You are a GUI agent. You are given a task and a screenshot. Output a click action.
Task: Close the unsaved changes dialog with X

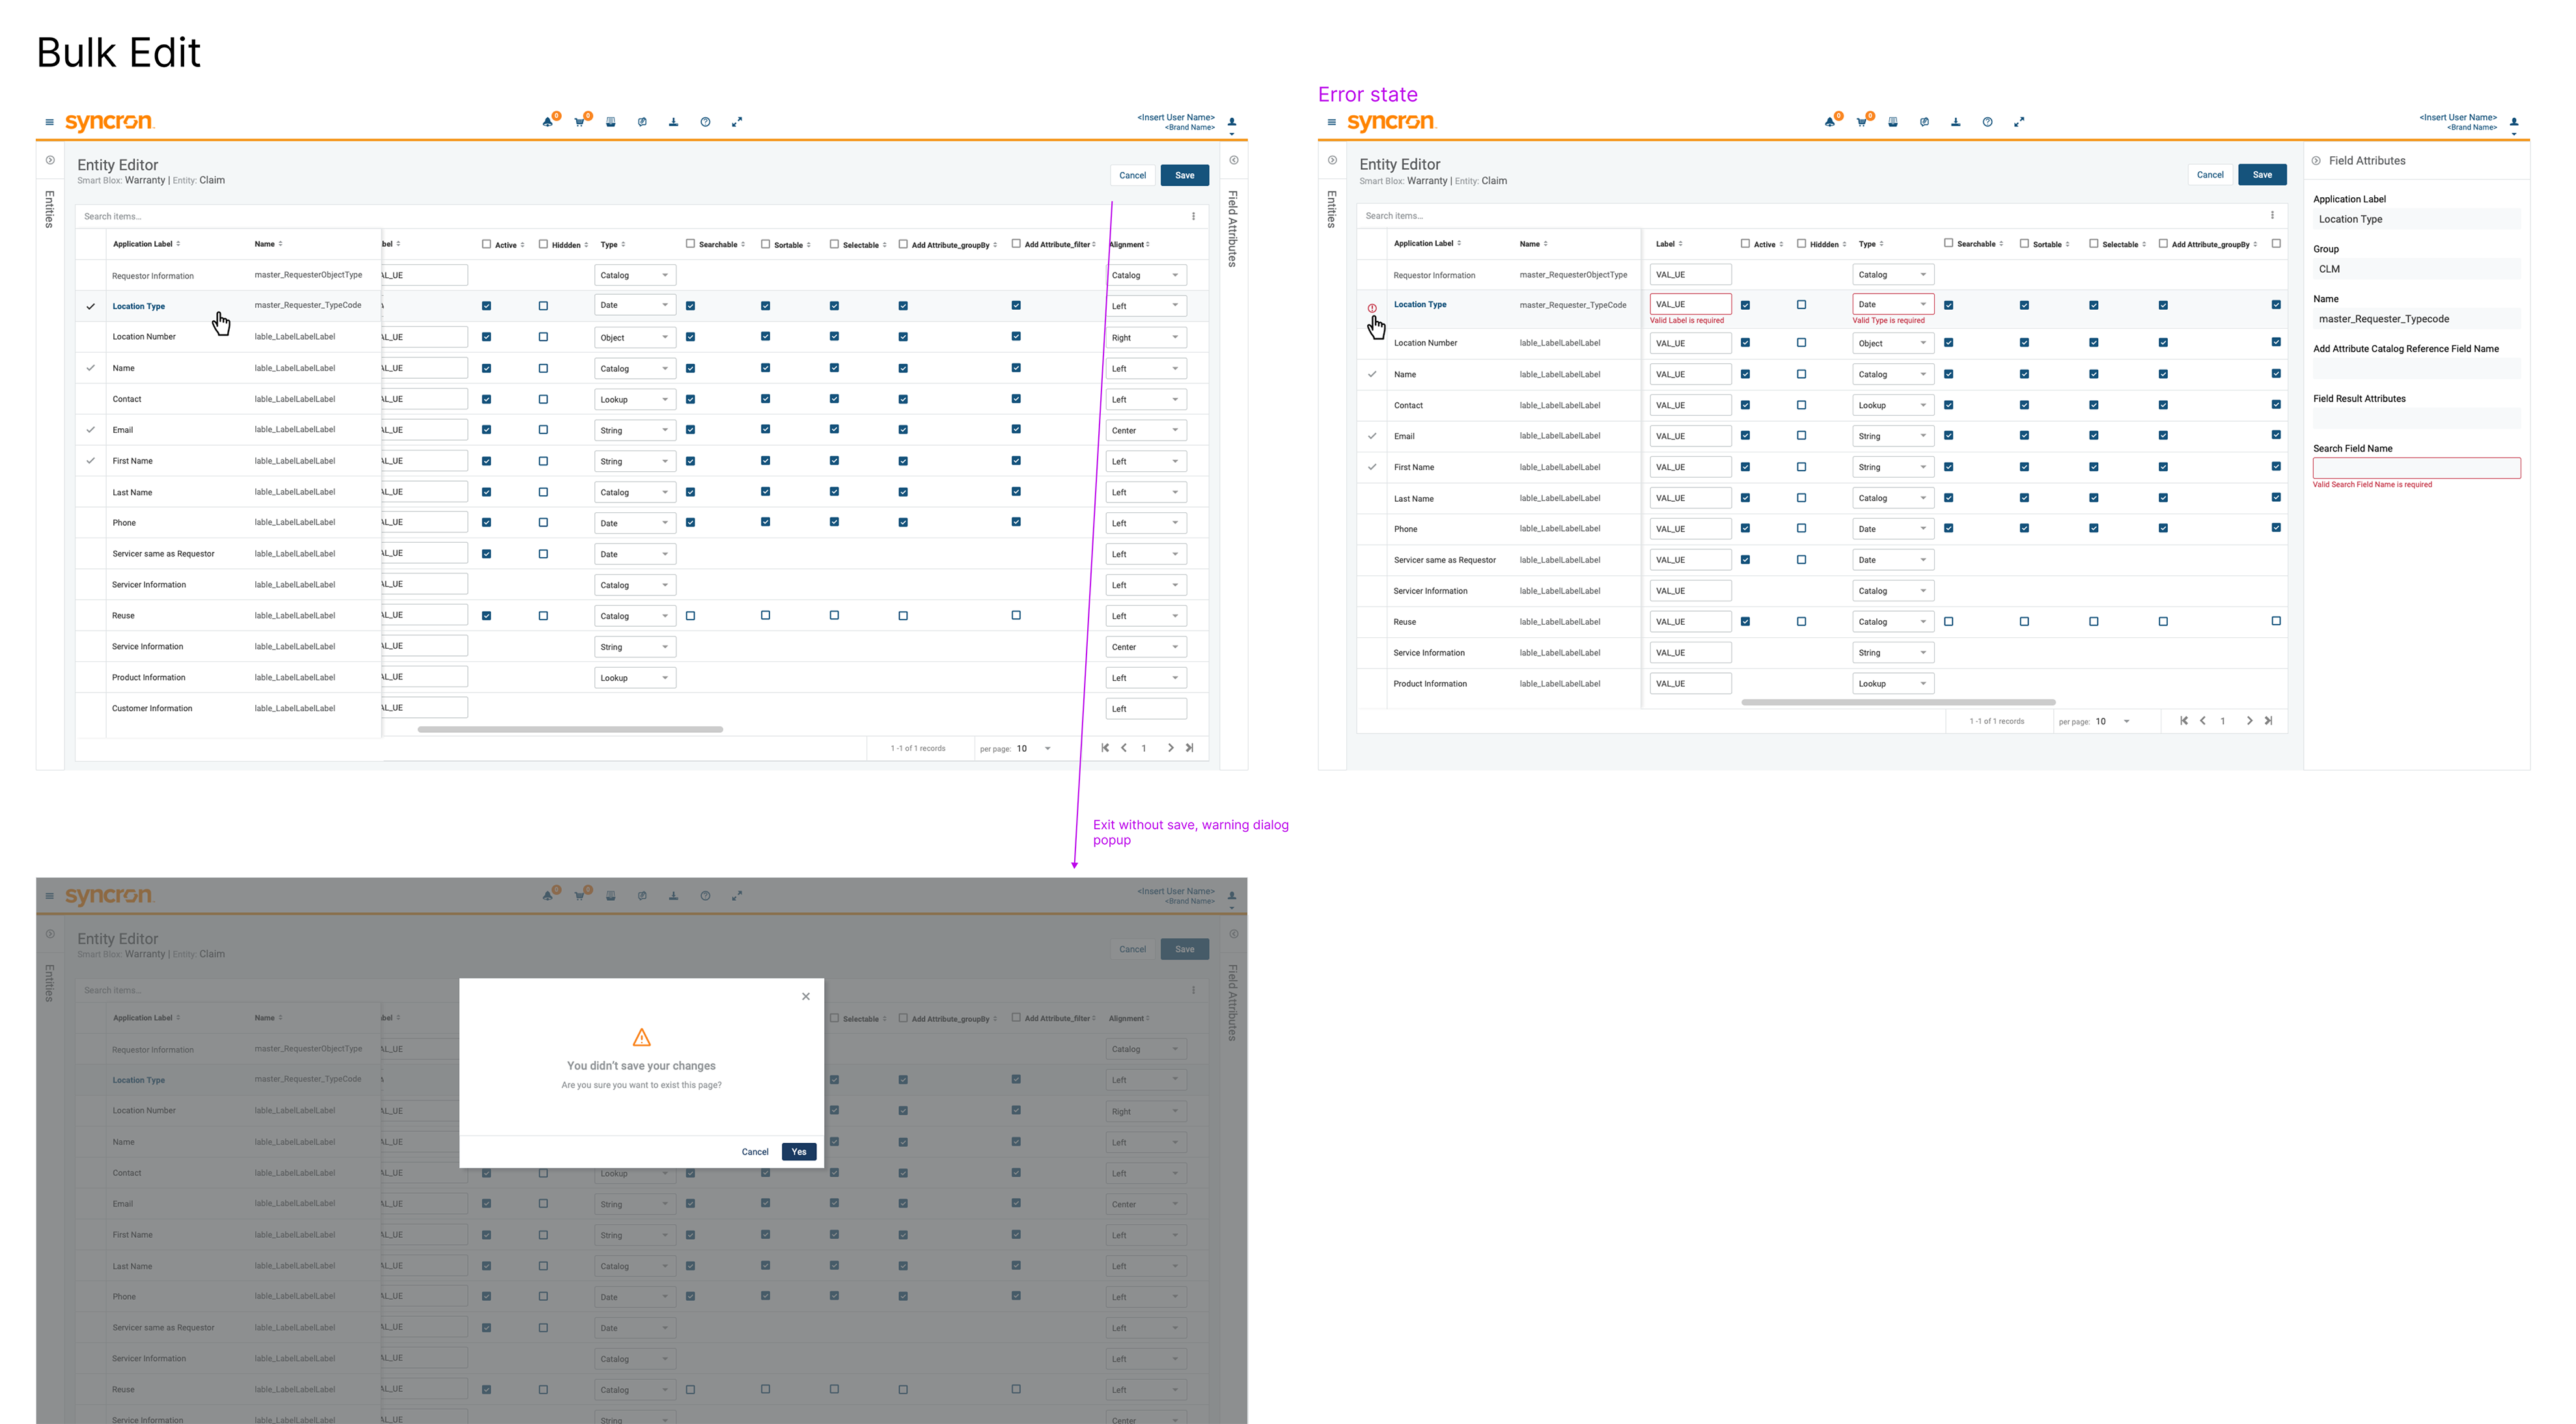click(806, 996)
